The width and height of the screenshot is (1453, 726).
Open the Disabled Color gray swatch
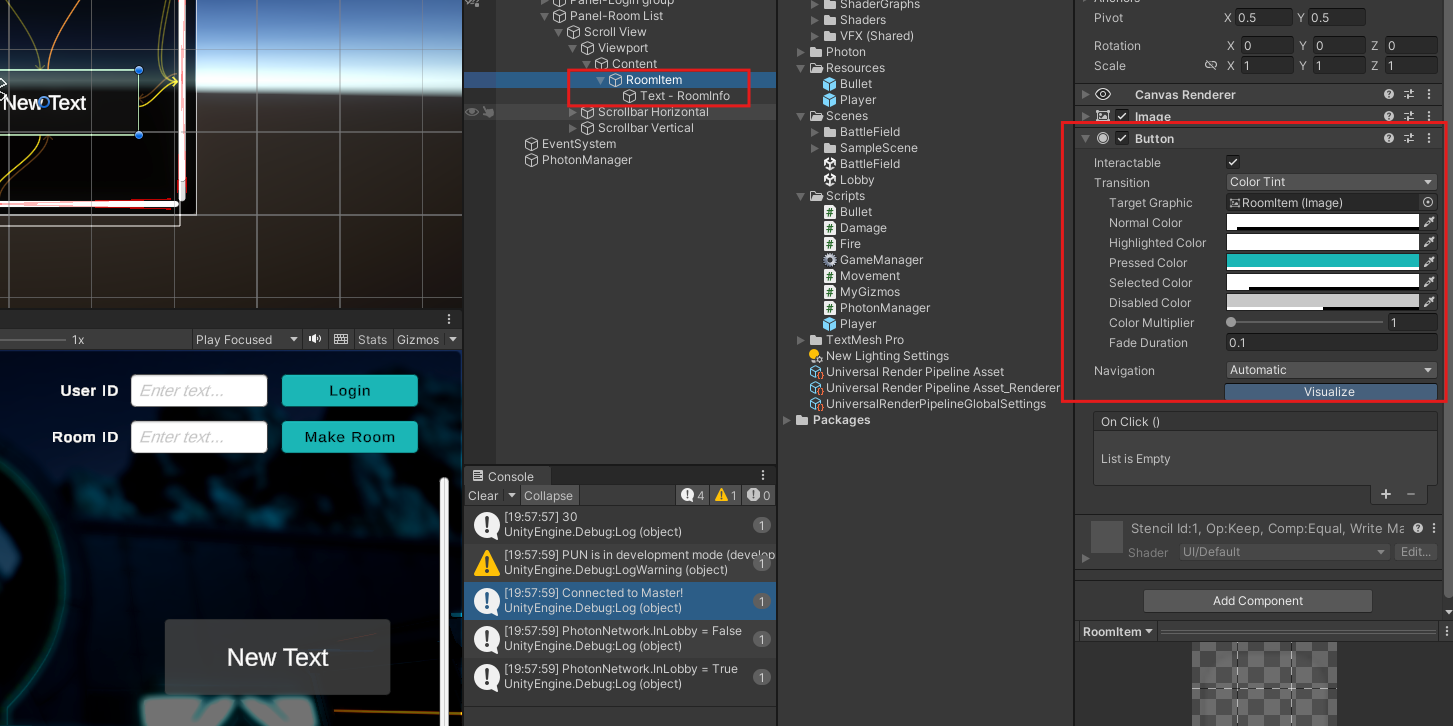[x=1323, y=302]
